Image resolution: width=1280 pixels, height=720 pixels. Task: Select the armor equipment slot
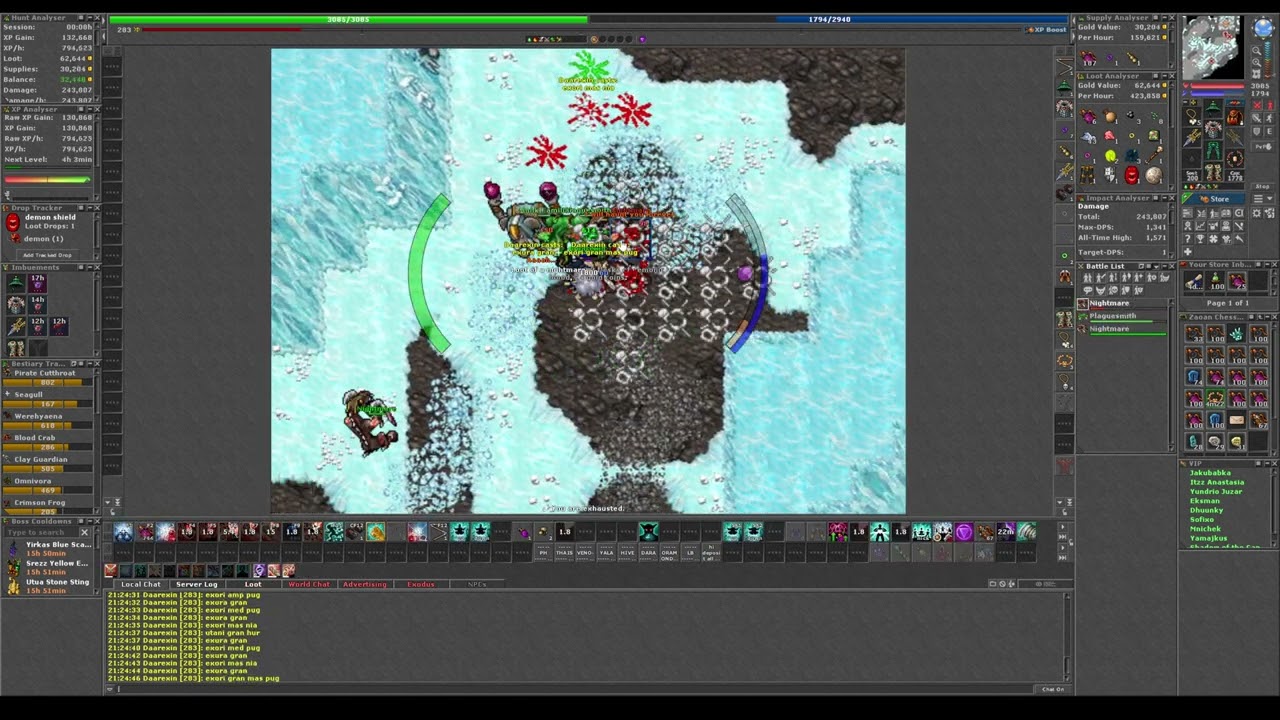click(1214, 129)
